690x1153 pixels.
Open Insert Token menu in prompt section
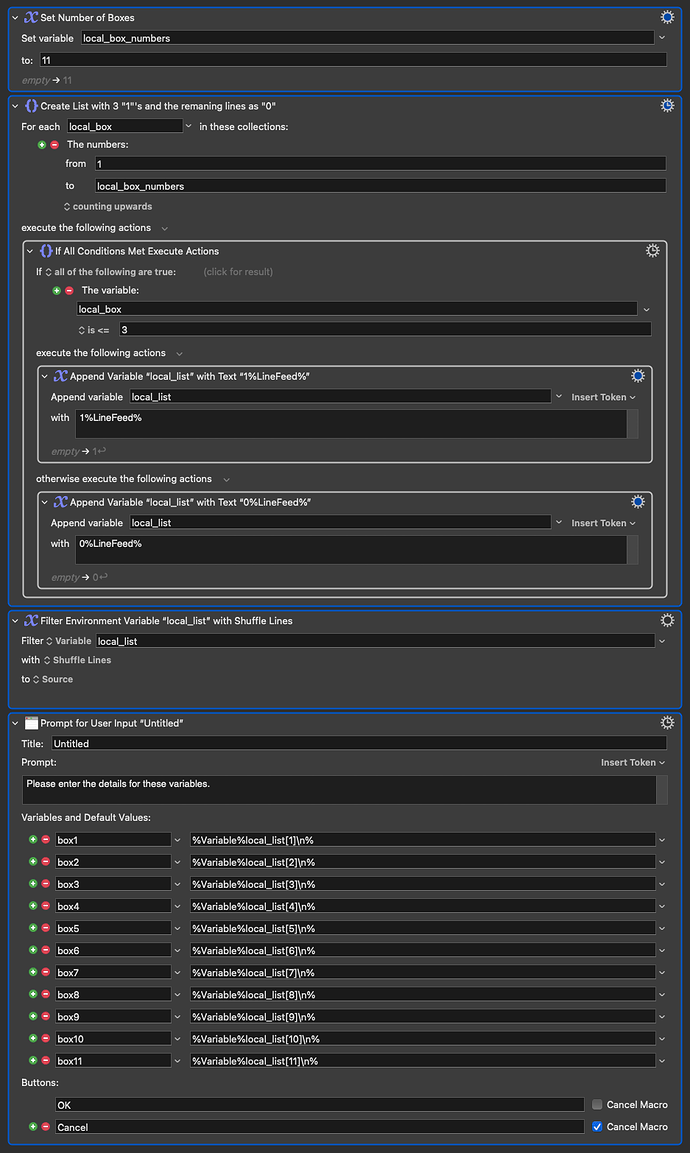[x=632, y=762]
